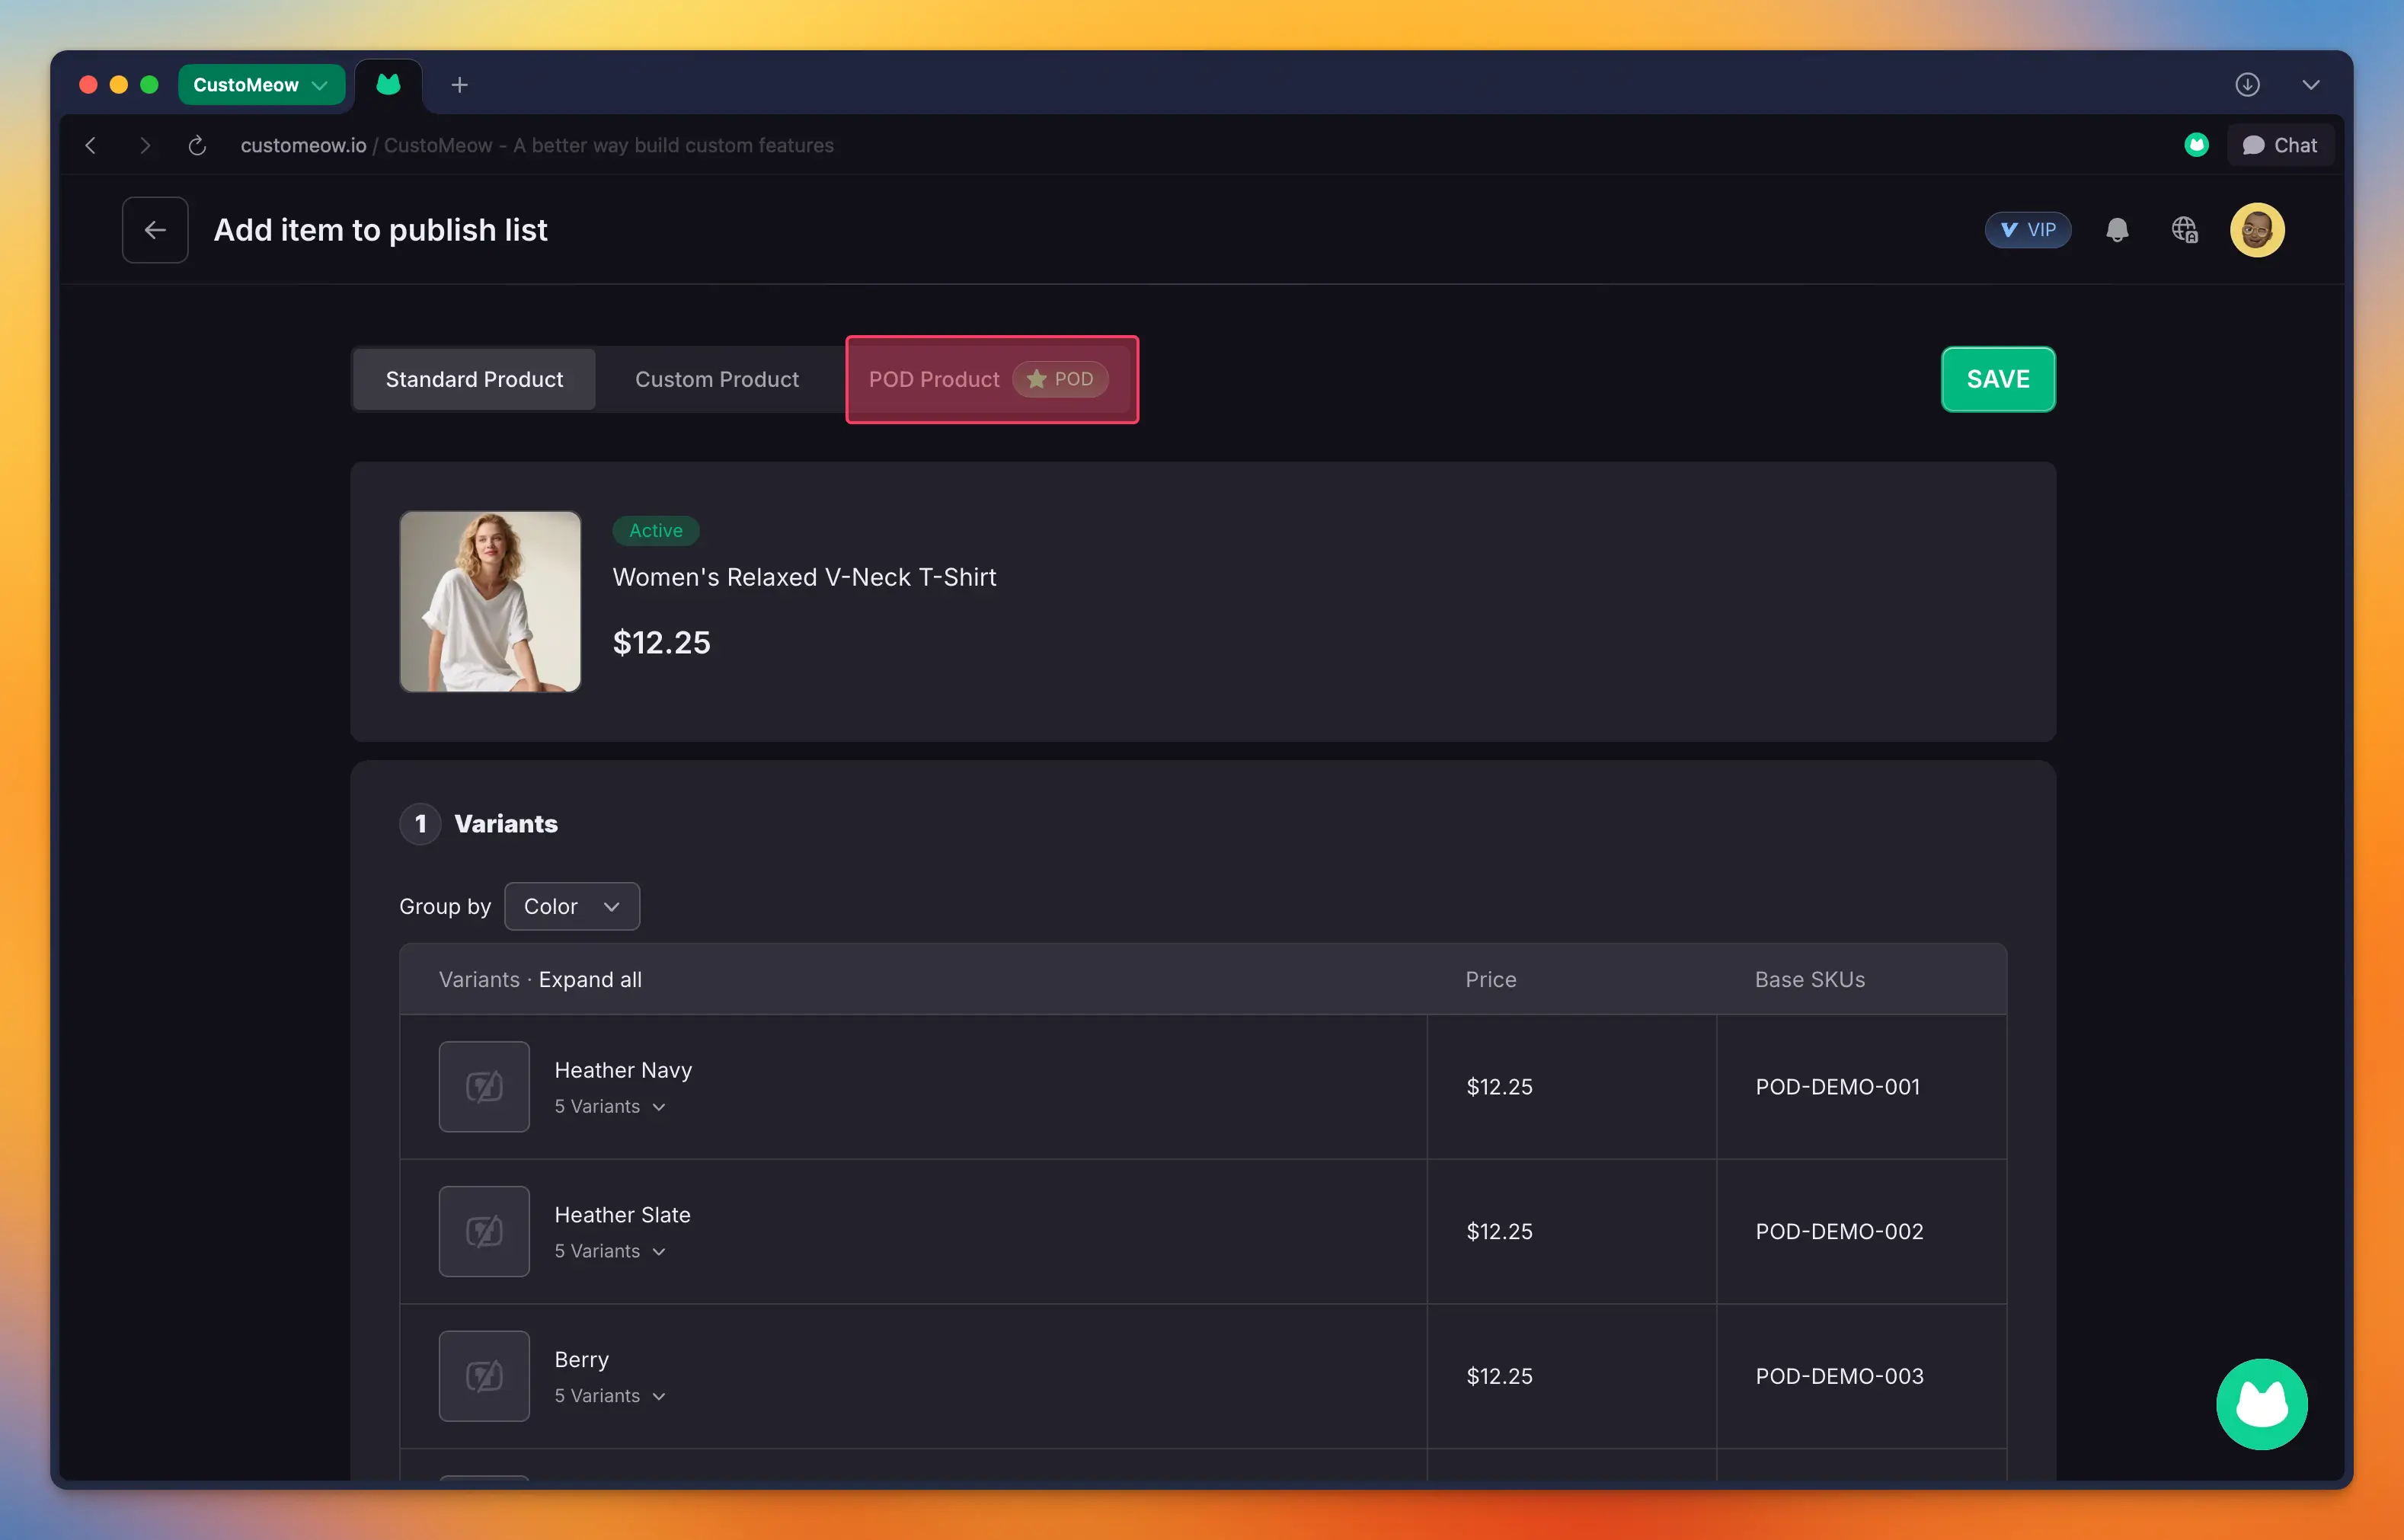Click the Heather Navy image placeholder icon
Screen dimensions: 2404x1540
pos(484,1087)
